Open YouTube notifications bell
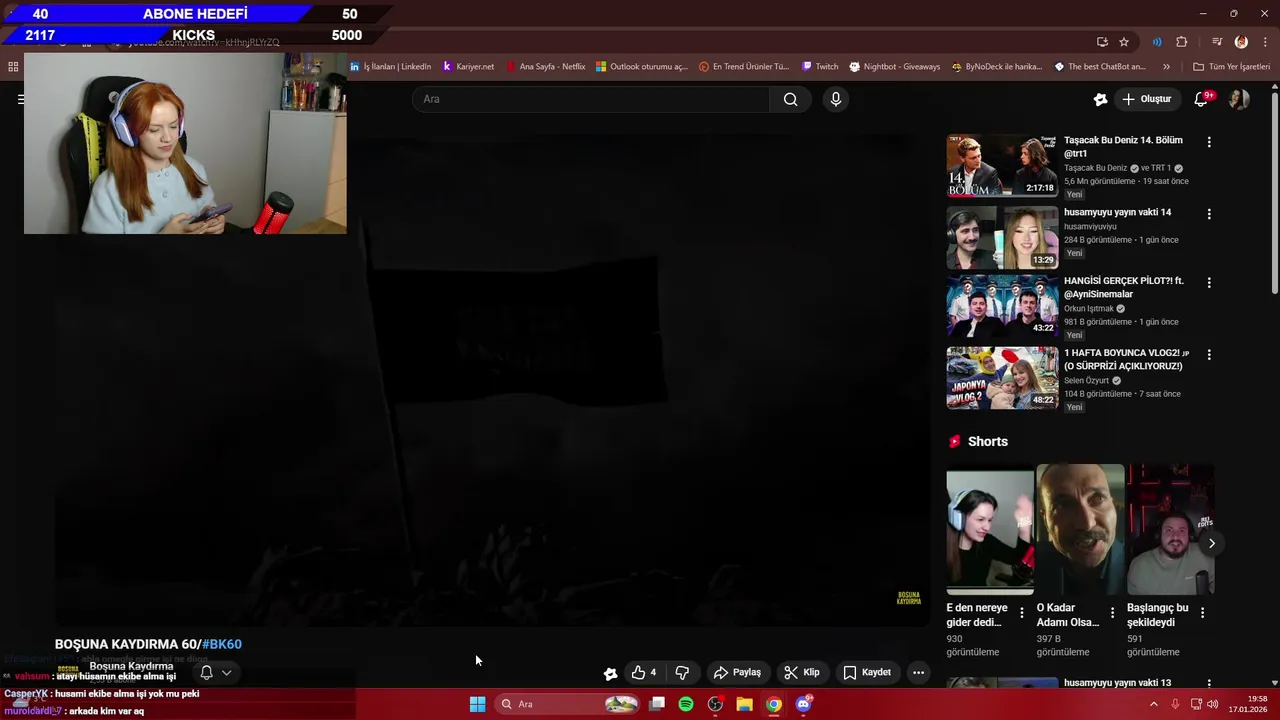This screenshot has width=1280, height=720. coord(1203,99)
